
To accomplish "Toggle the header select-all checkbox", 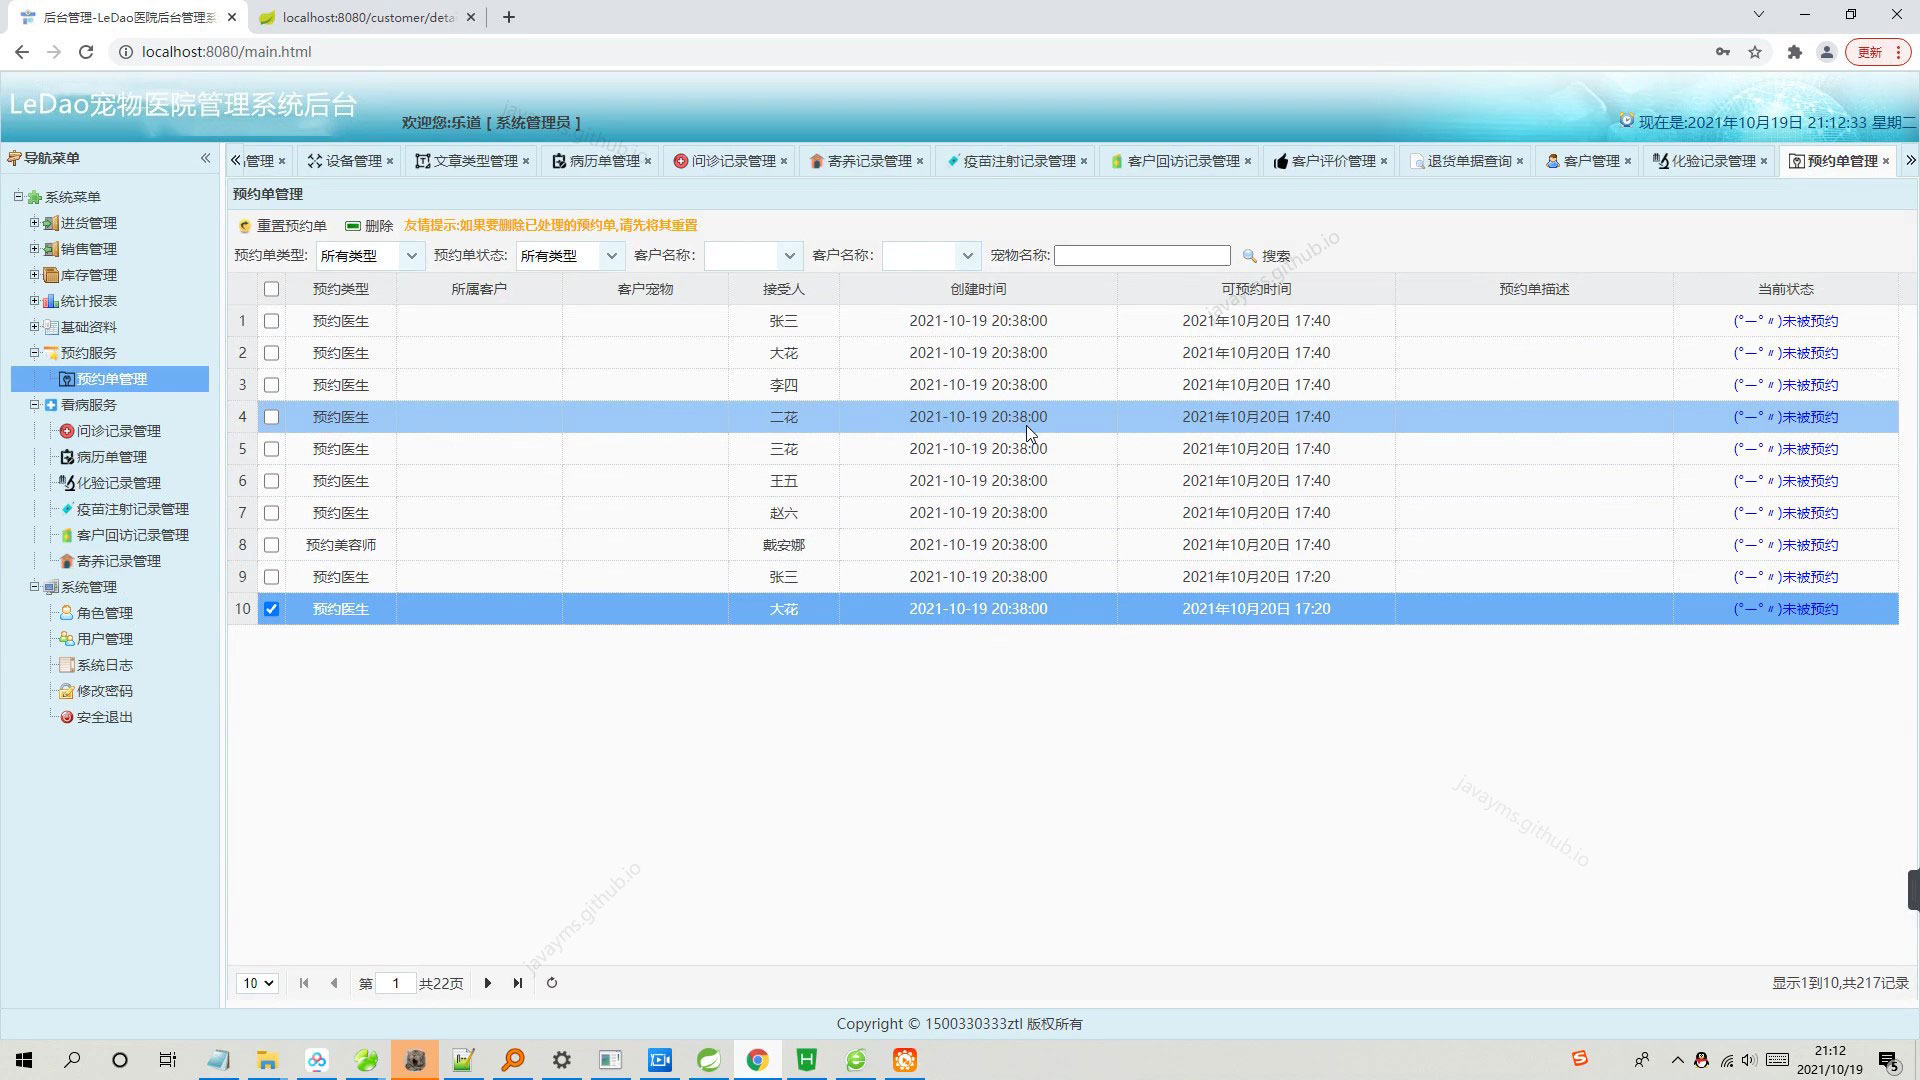I will (271, 289).
